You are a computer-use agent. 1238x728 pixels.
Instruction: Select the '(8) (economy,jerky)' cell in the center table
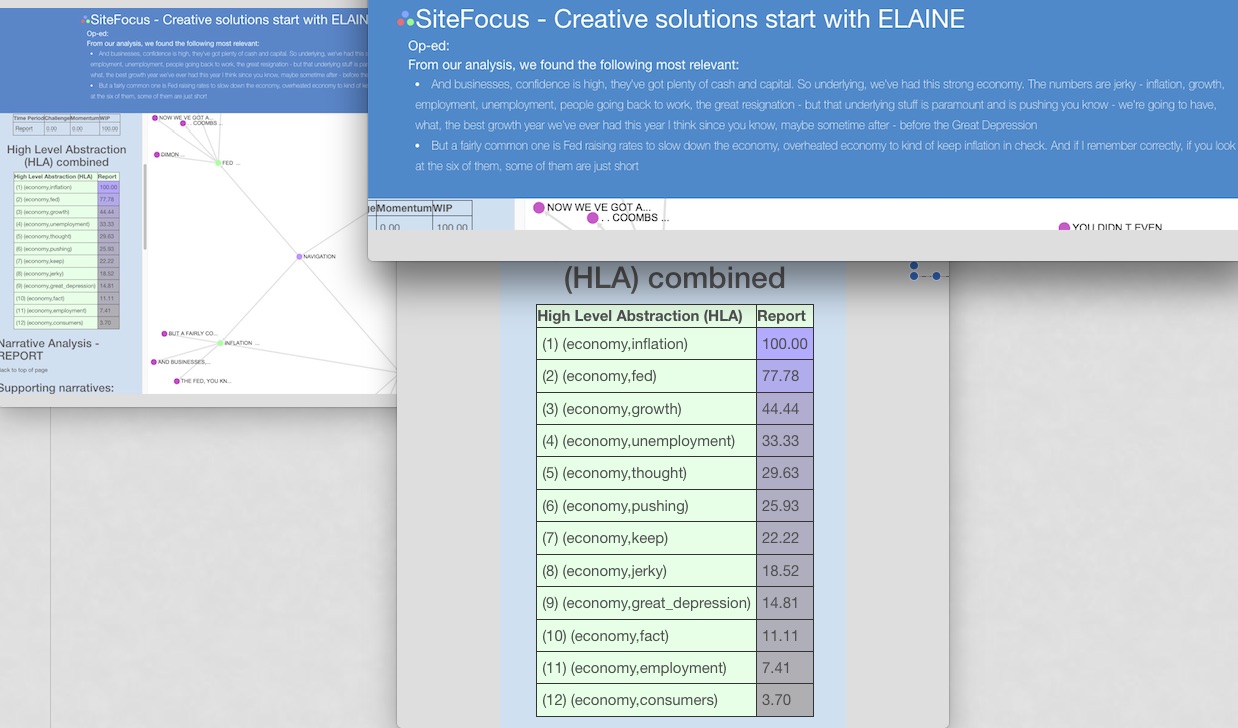tap(646, 571)
